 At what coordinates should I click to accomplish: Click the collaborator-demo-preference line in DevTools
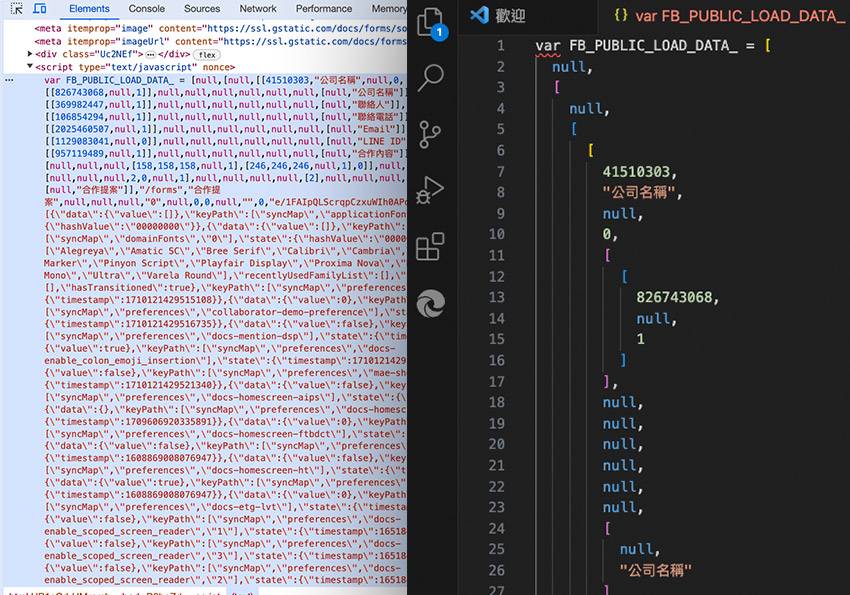pos(226,312)
